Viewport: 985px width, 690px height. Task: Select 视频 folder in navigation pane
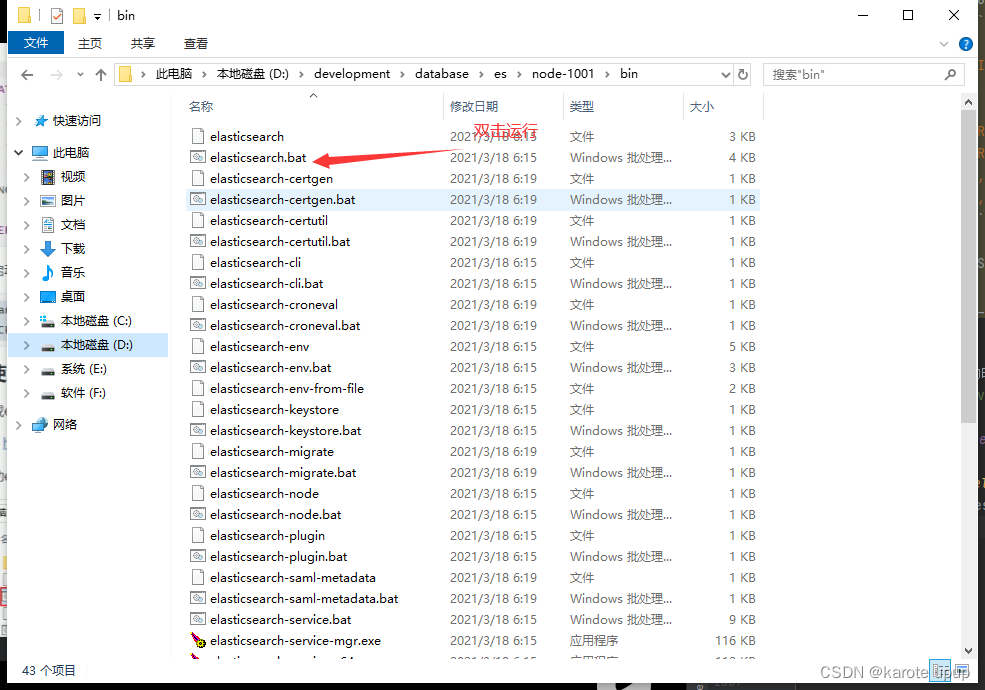(73, 177)
